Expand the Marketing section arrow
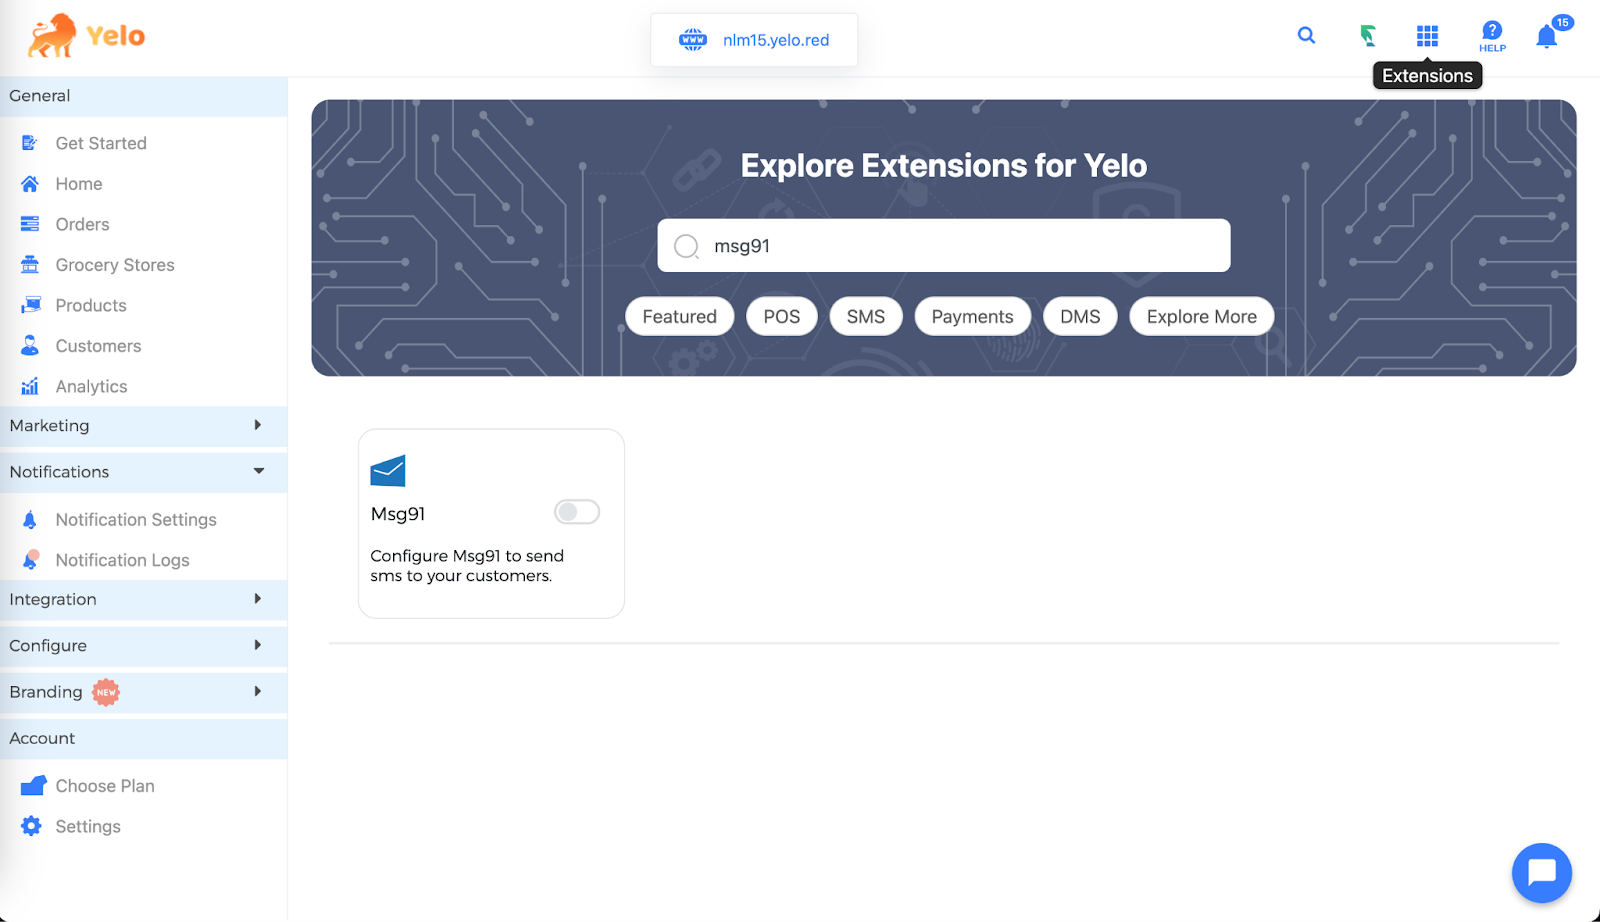The width and height of the screenshot is (1600, 922). point(258,425)
